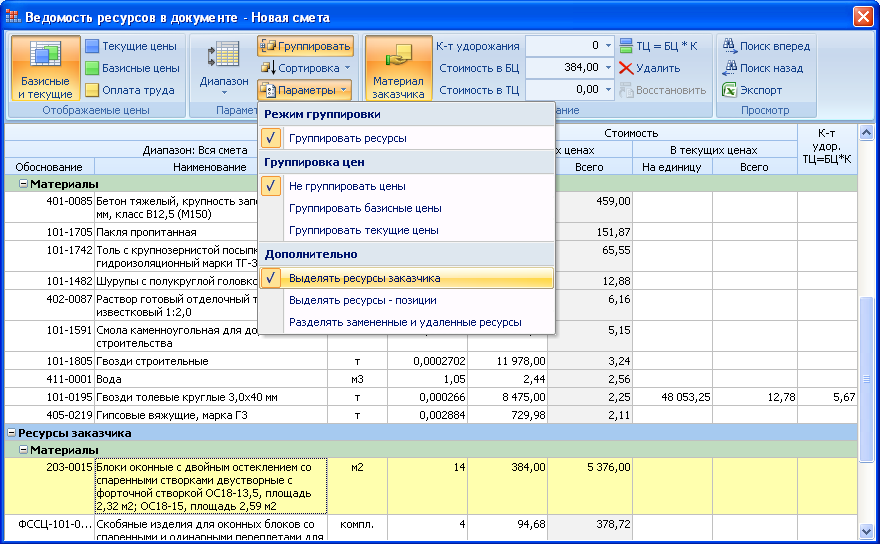Click vertical scrollbar up arrow
The image size is (880, 544).
(866, 132)
